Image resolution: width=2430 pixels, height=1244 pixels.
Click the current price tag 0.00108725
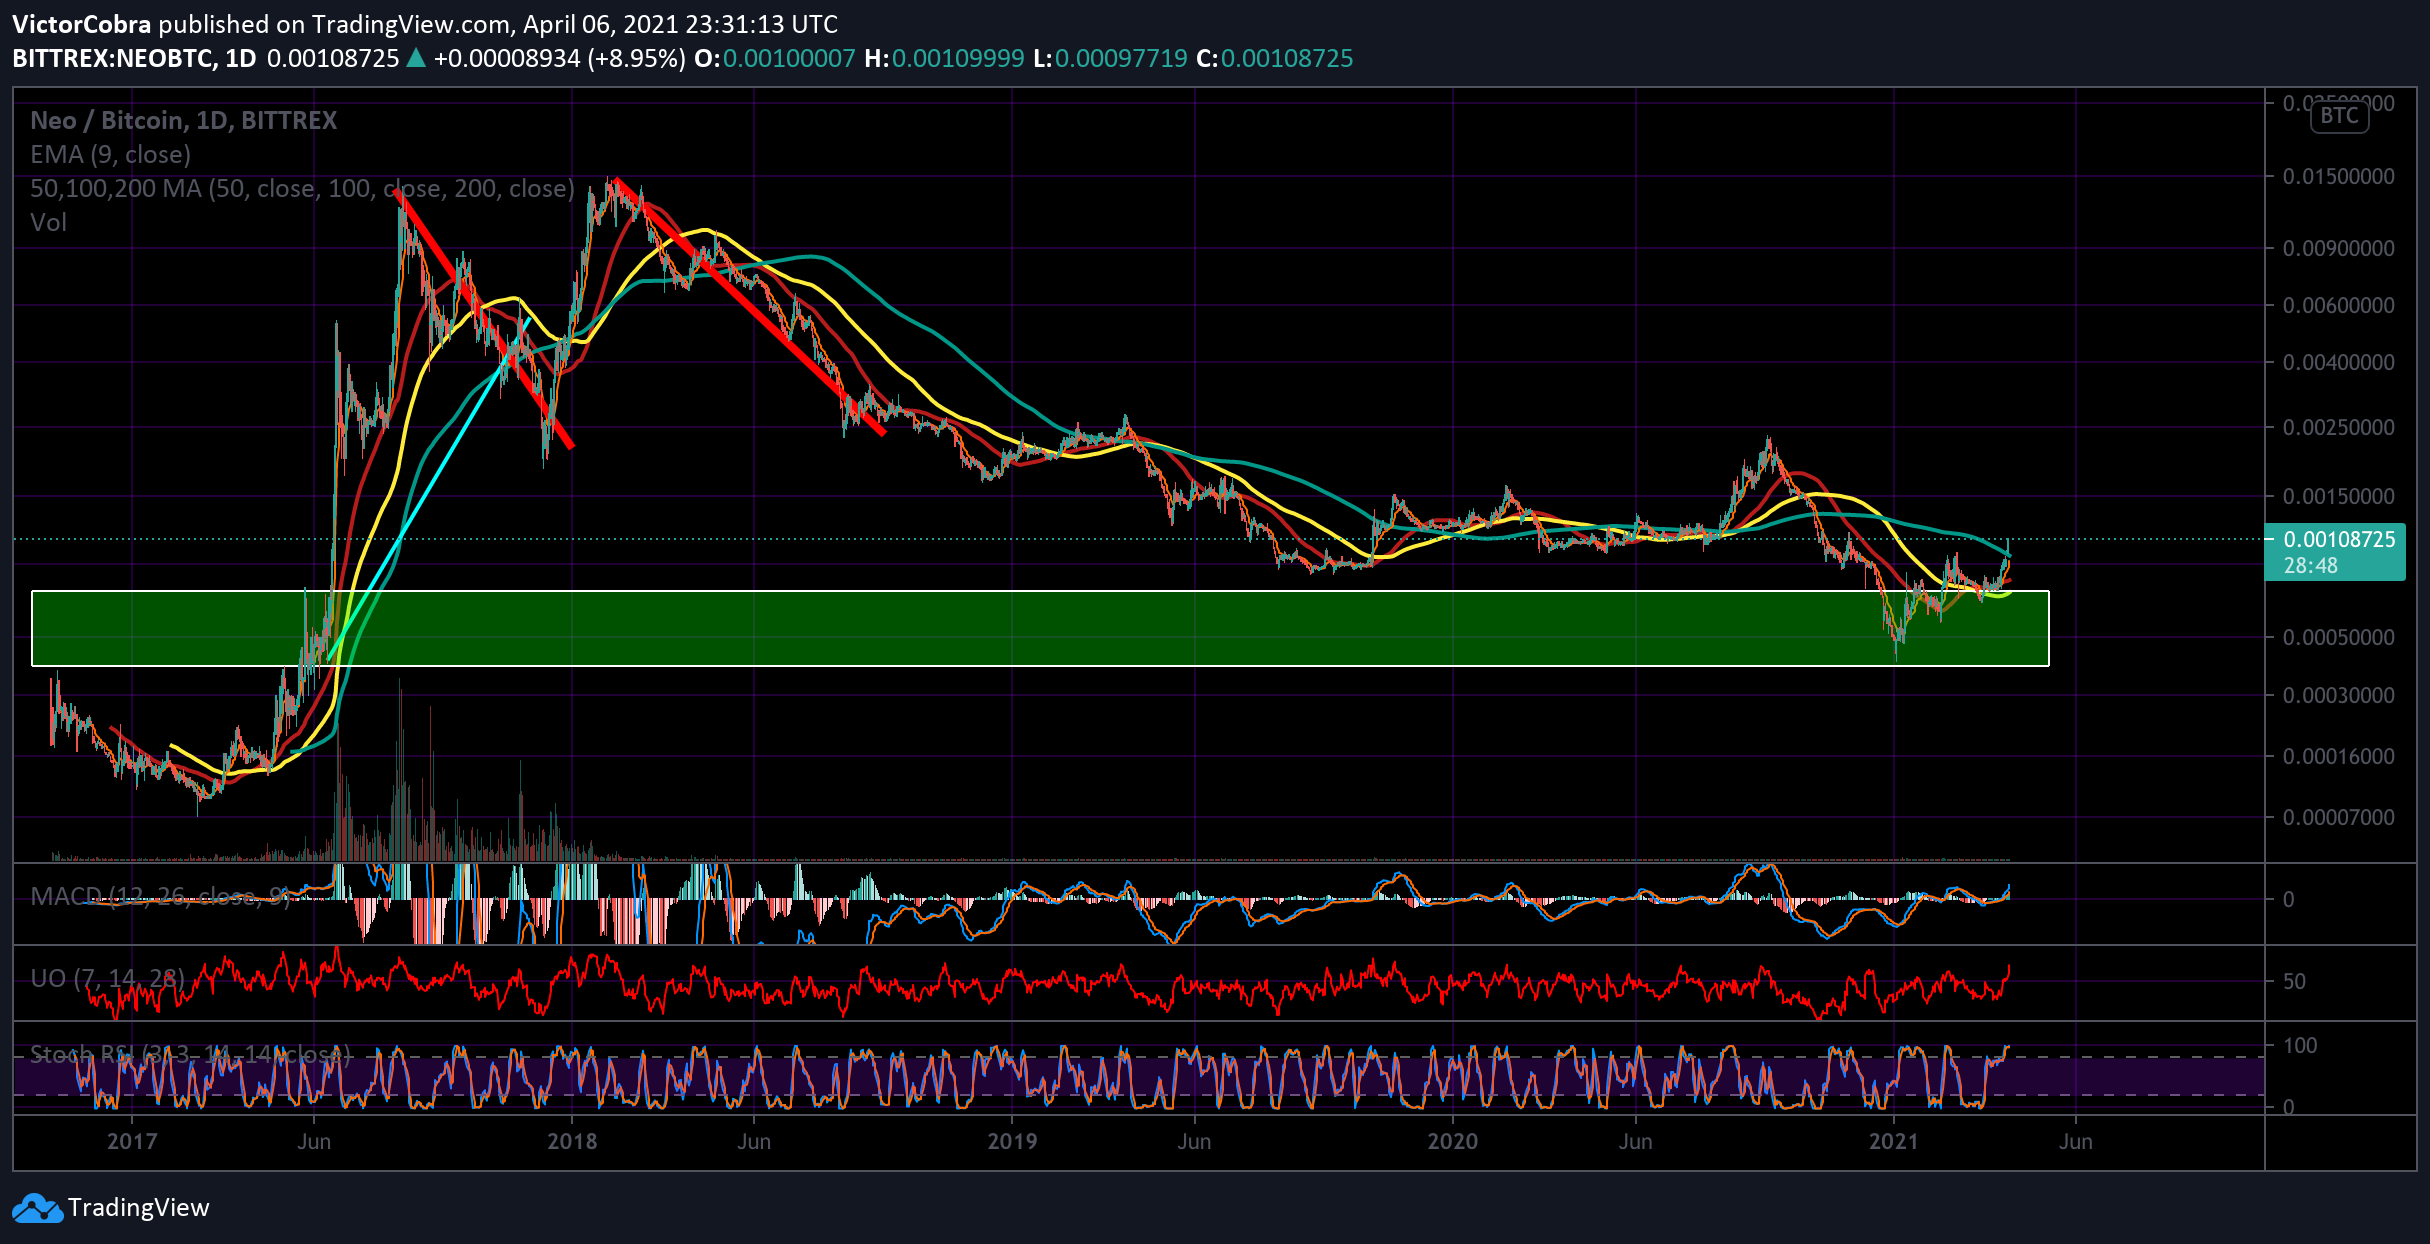pyautogui.click(x=2334, y=552)
